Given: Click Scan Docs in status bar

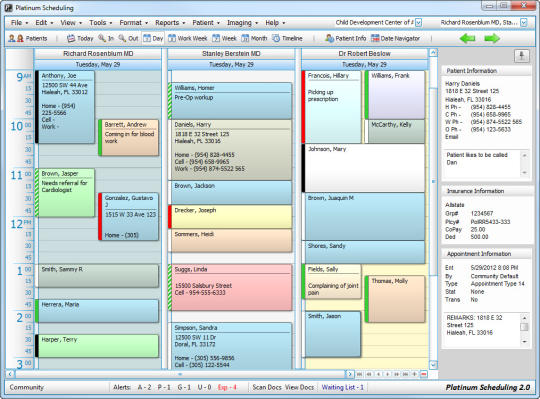Looking at the screenshot, I should click(x=267, y=387).
